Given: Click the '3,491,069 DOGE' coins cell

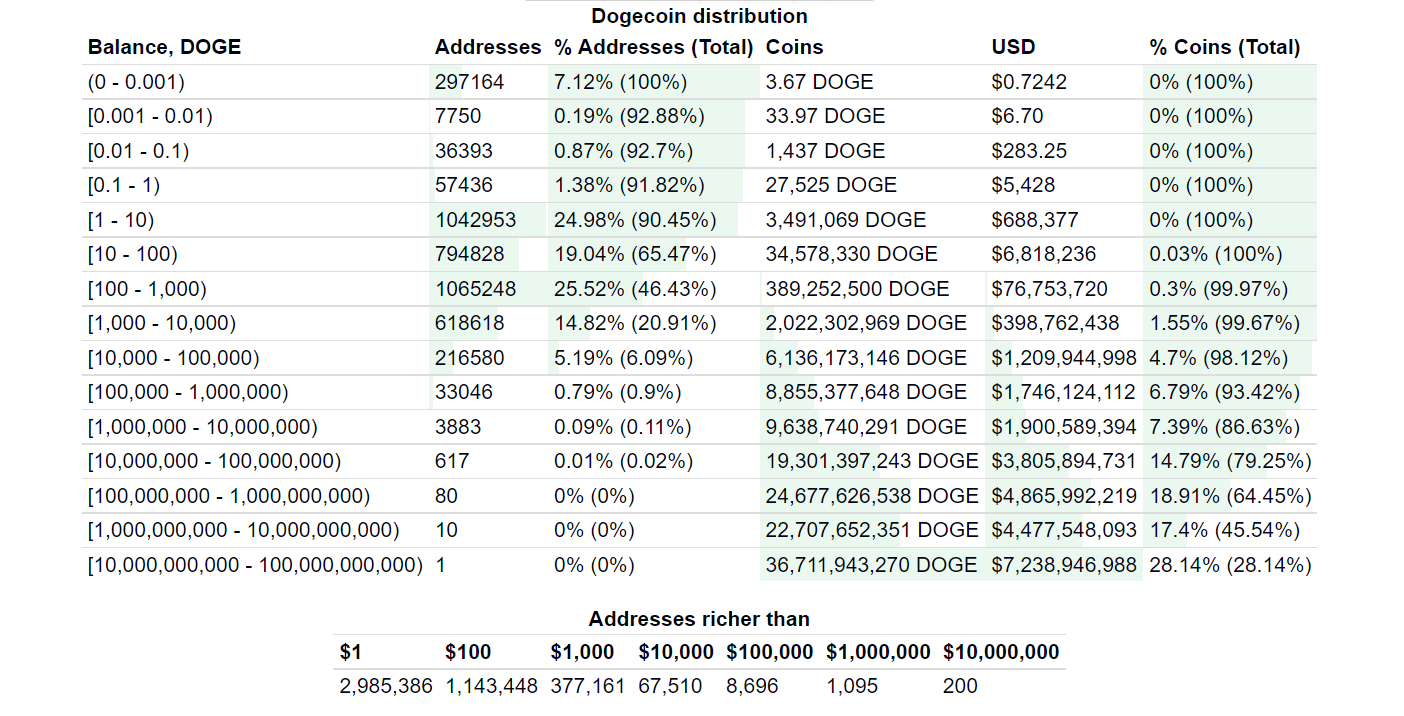Looking at the screenshot, I should pos(846,220).
